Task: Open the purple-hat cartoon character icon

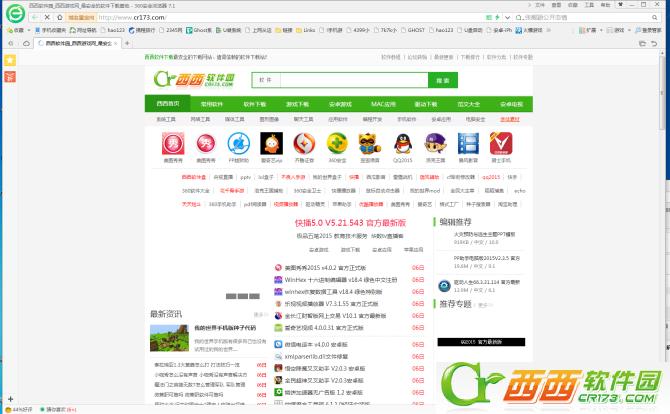Action: click(435, 144)
